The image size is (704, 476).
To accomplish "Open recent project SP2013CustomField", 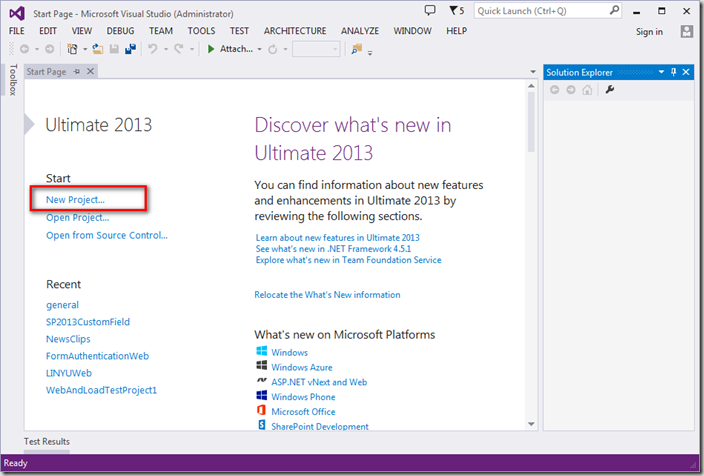I will click(x=88, y=322).
